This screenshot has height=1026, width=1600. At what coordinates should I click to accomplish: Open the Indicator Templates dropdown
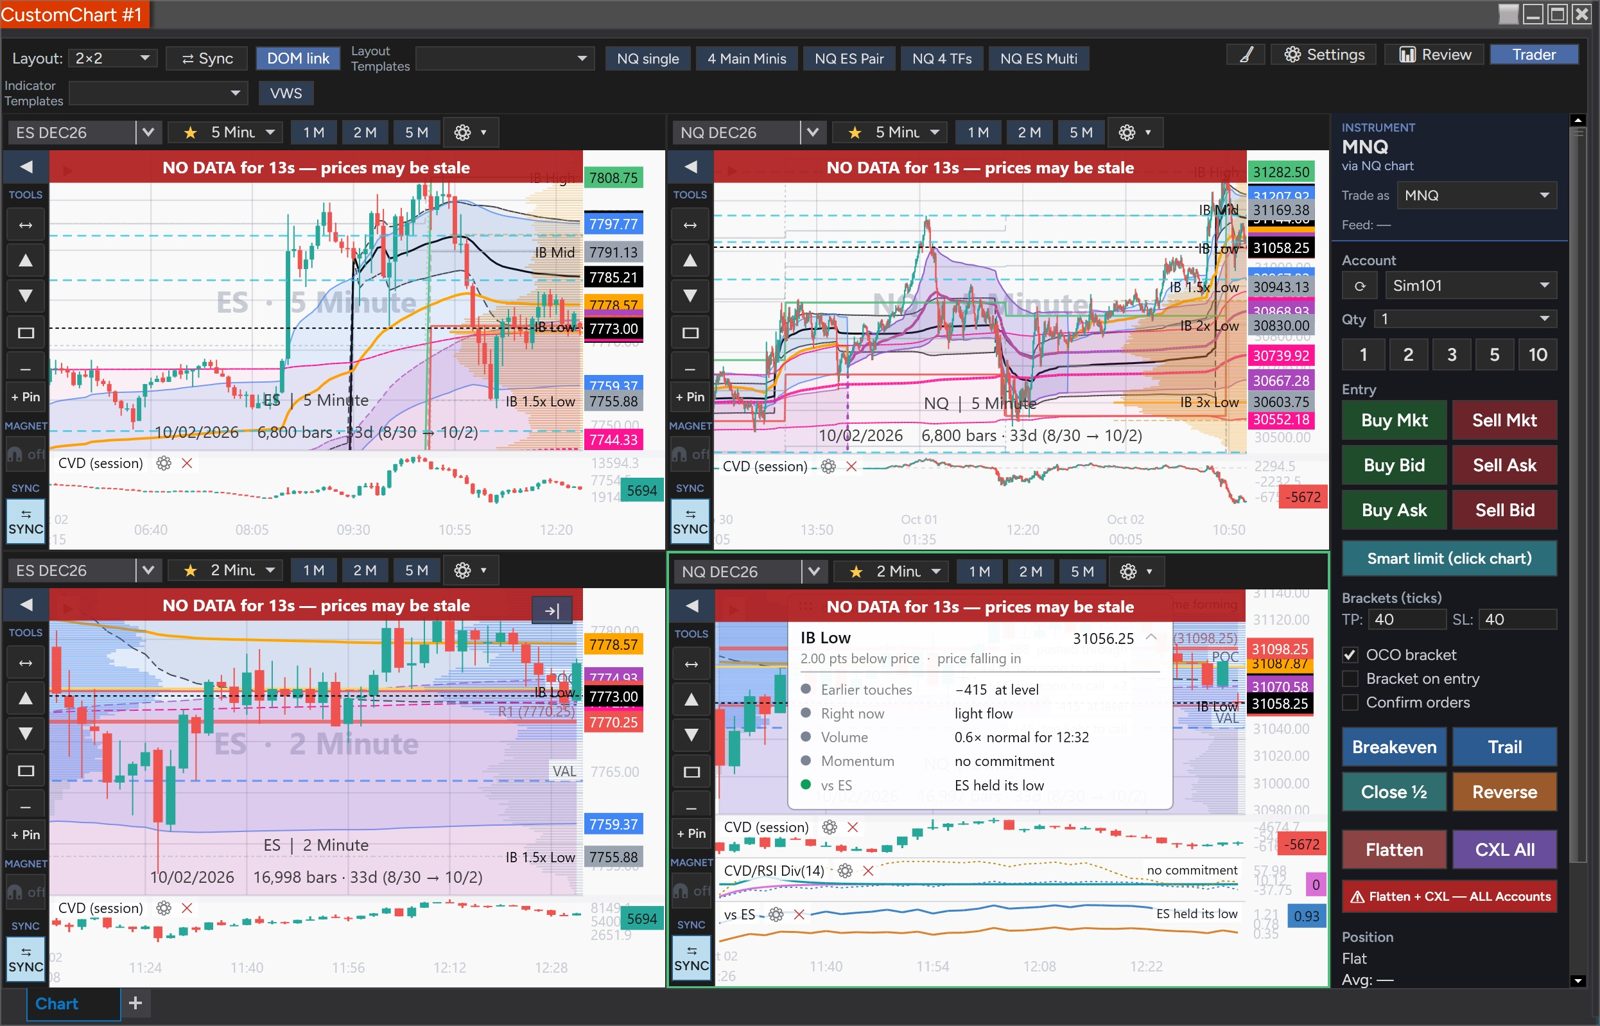point(158,93)
